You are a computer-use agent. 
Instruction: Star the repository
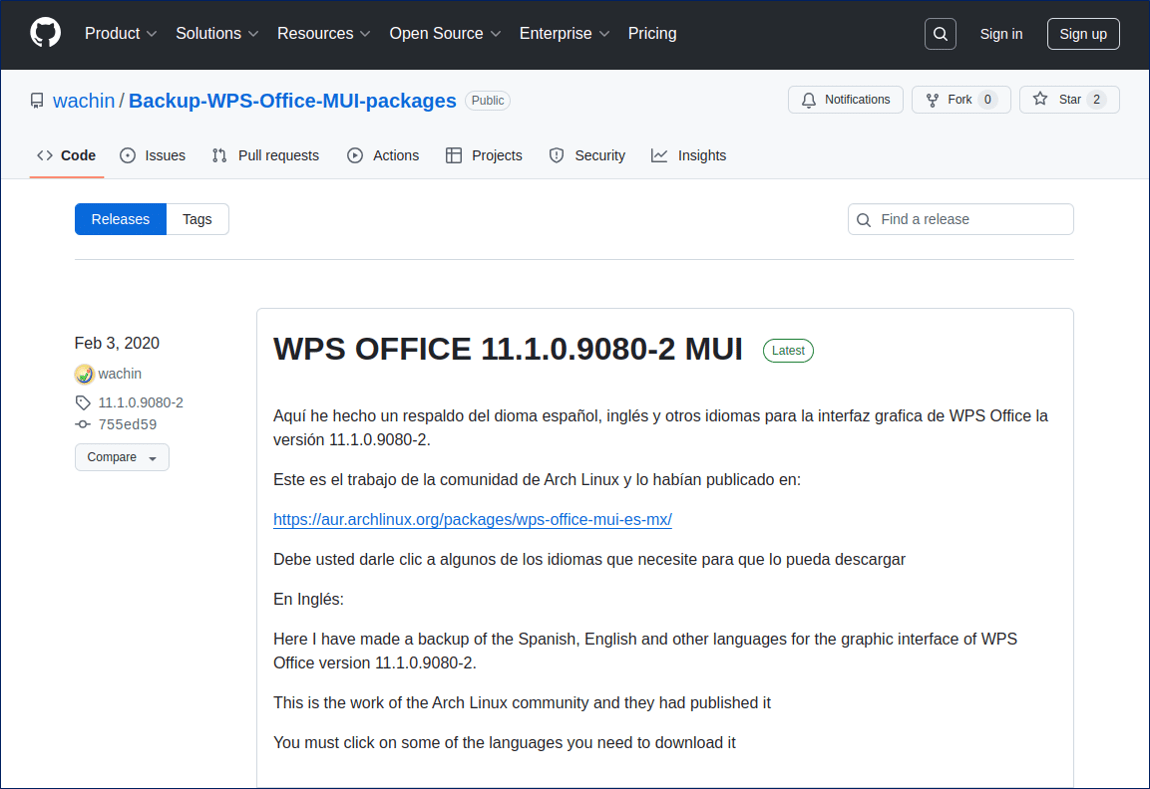tap(1069, 100)
